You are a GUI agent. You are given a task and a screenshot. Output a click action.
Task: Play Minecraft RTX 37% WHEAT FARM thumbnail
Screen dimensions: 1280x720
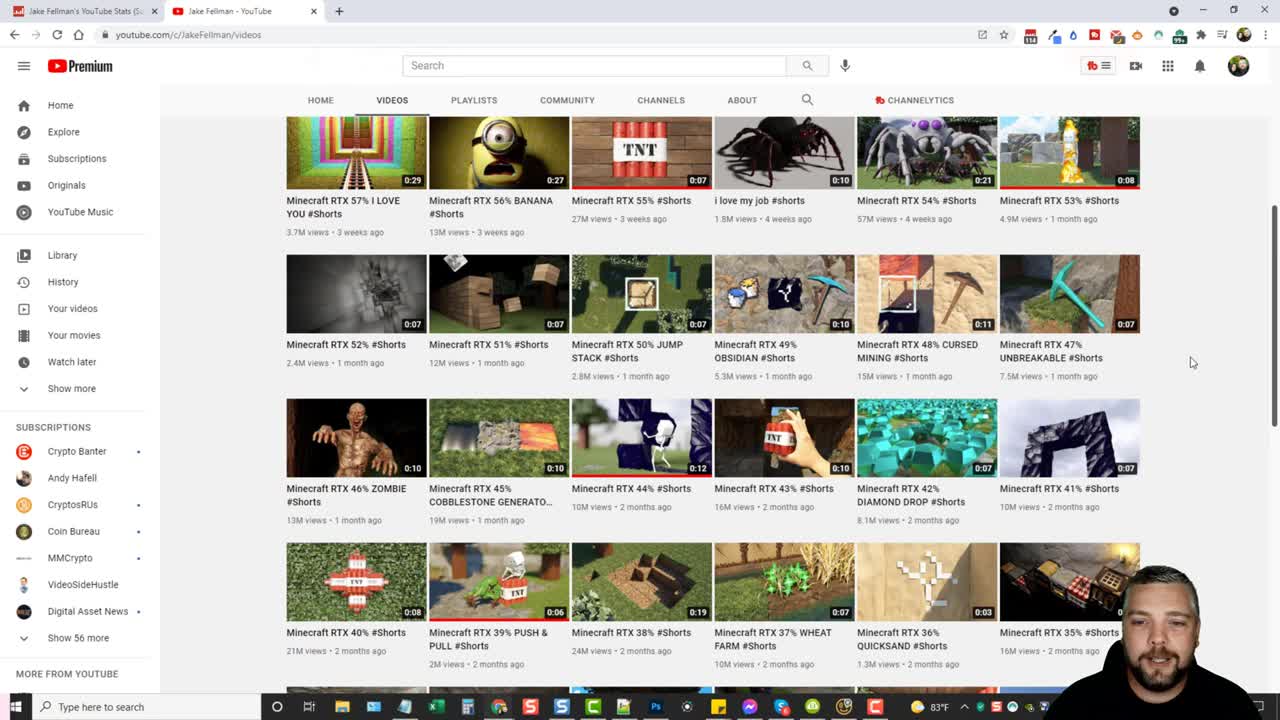[784, 582]
